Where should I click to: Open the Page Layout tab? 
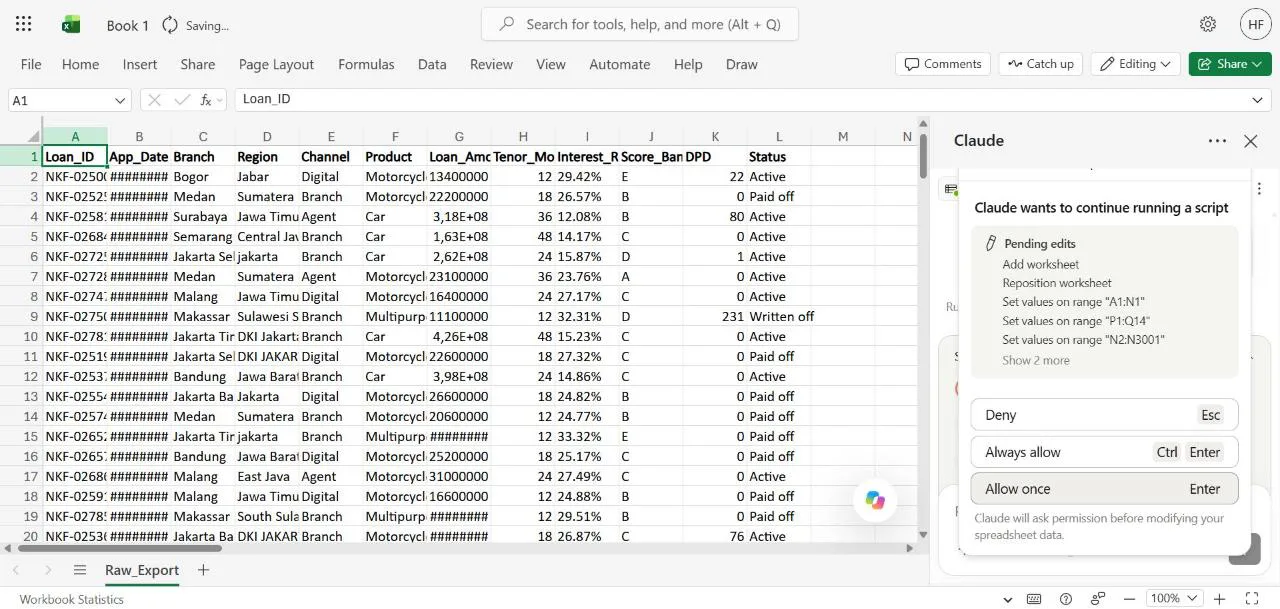click(276, 64)
